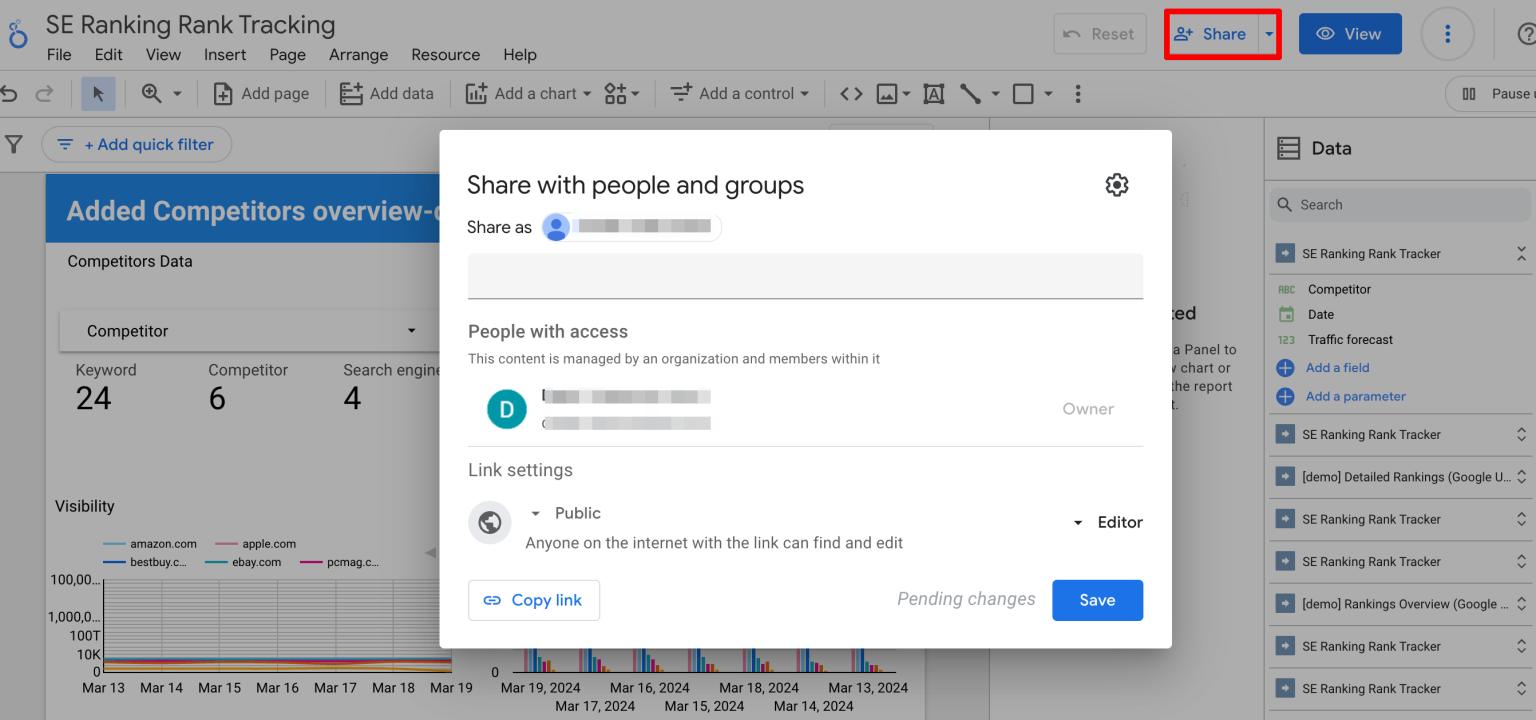Open the Resource menu

[x=445, y=55]
